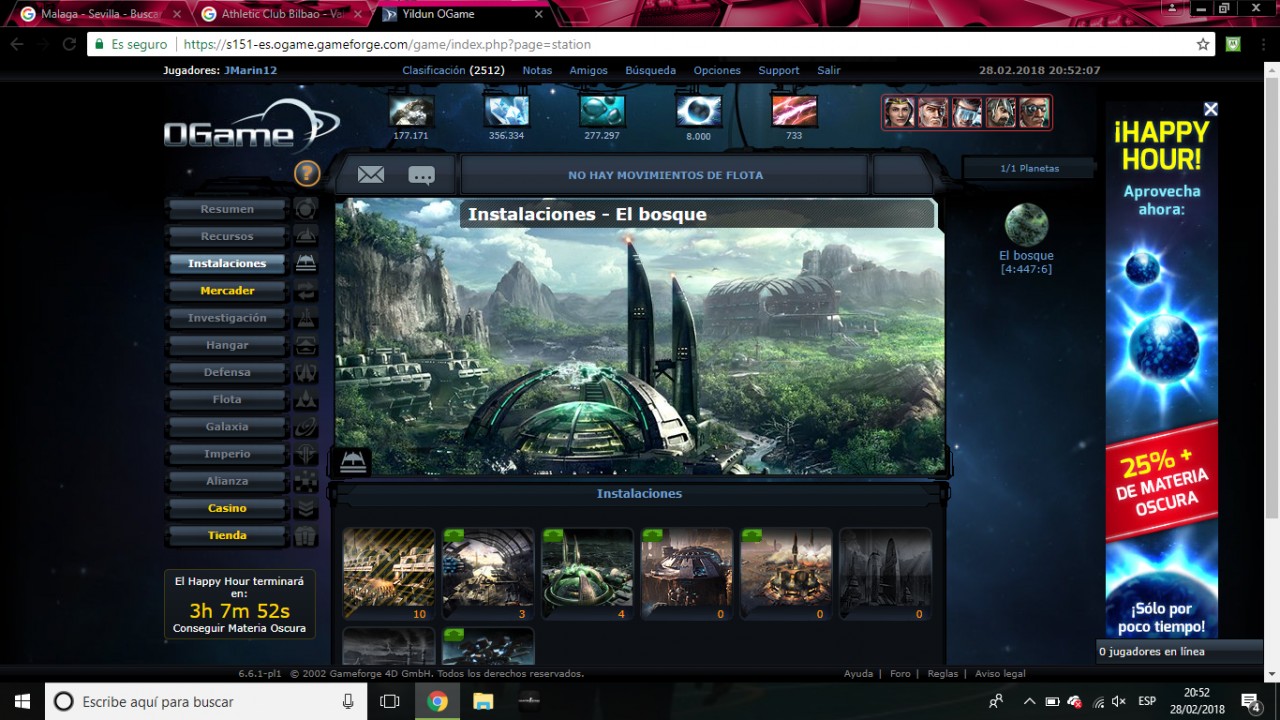Close the Happy Hour advertisement
The width and height of the screenshot is (1280, 720).
1210,109
